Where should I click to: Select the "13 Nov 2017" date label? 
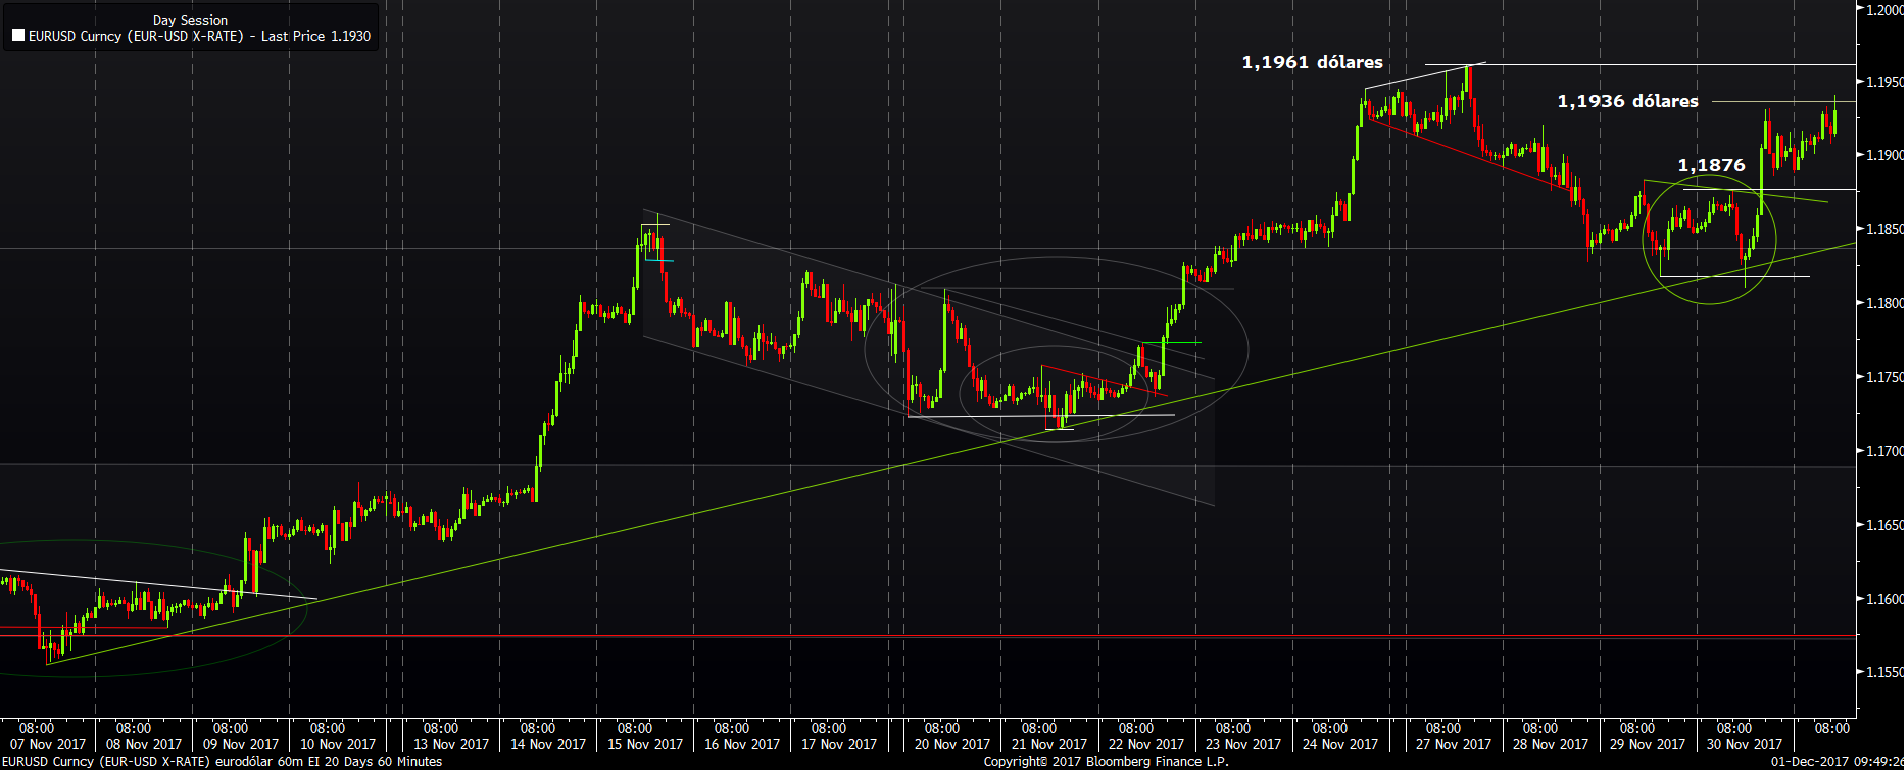451,744
